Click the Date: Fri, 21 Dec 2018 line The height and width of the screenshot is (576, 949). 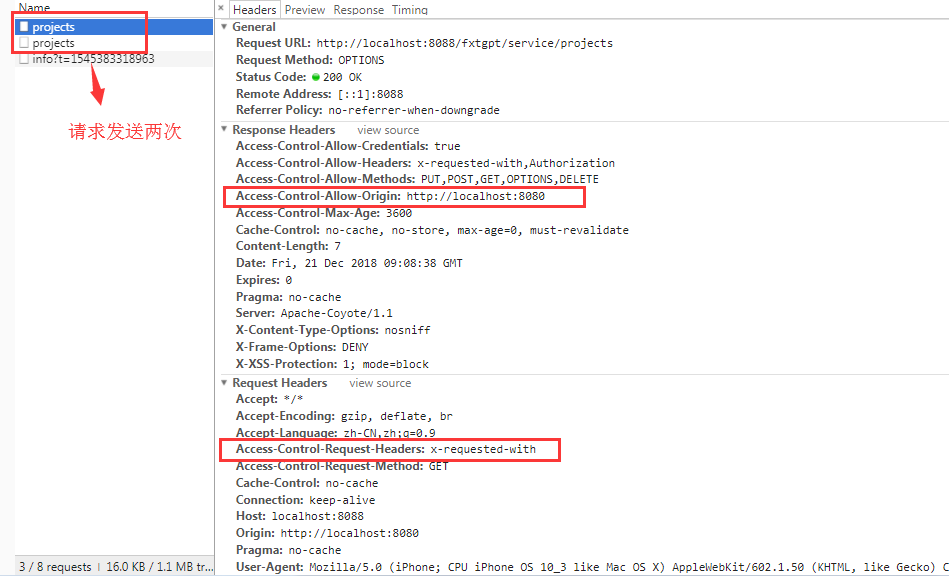349,263
